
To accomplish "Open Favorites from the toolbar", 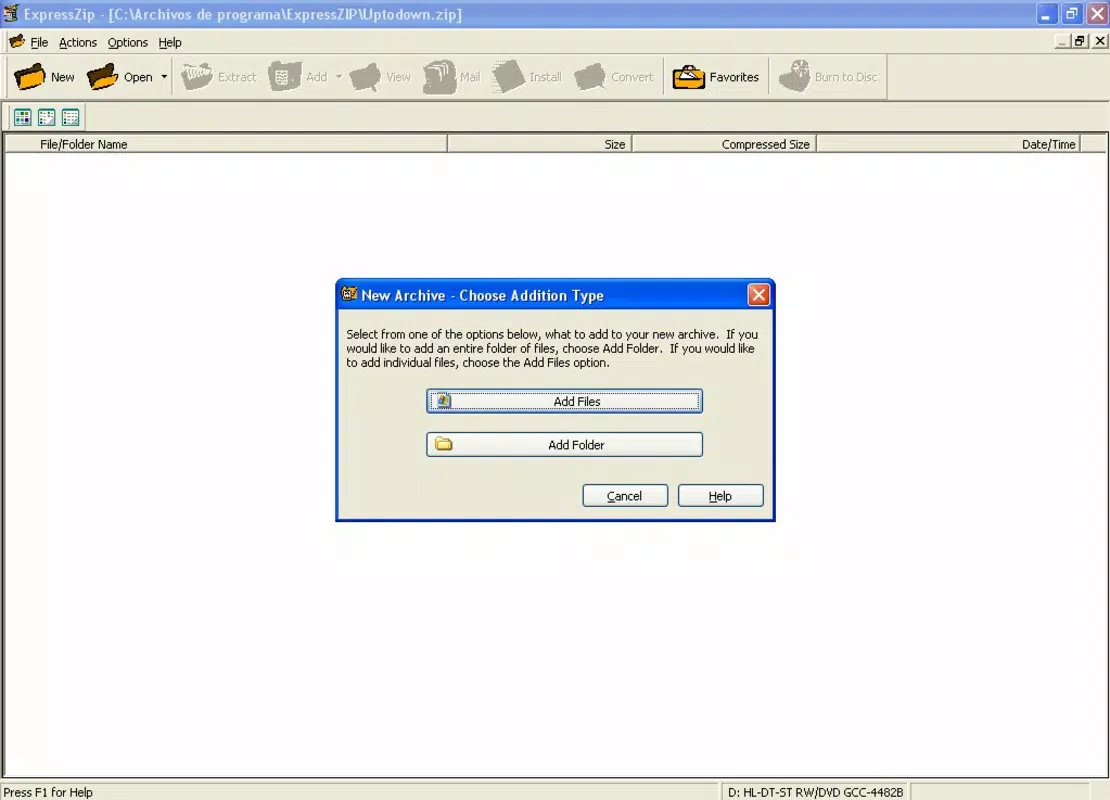I will 716,77.
